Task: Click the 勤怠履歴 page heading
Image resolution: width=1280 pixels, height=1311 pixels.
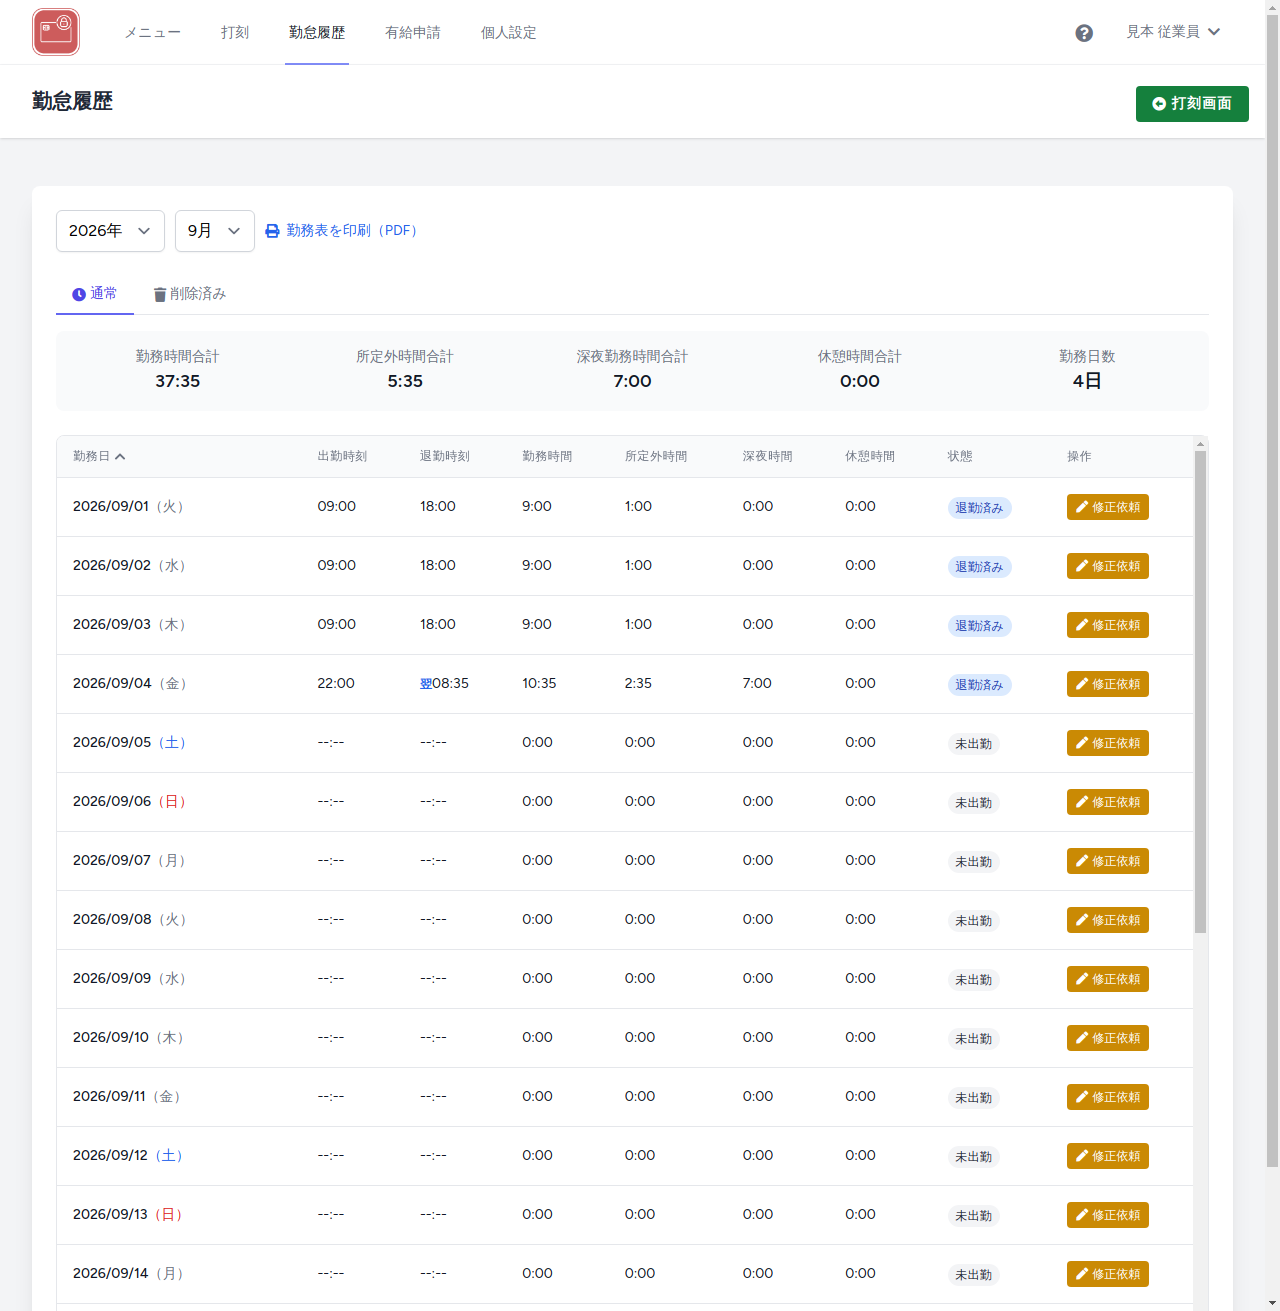Action: (x=72, y=102)
